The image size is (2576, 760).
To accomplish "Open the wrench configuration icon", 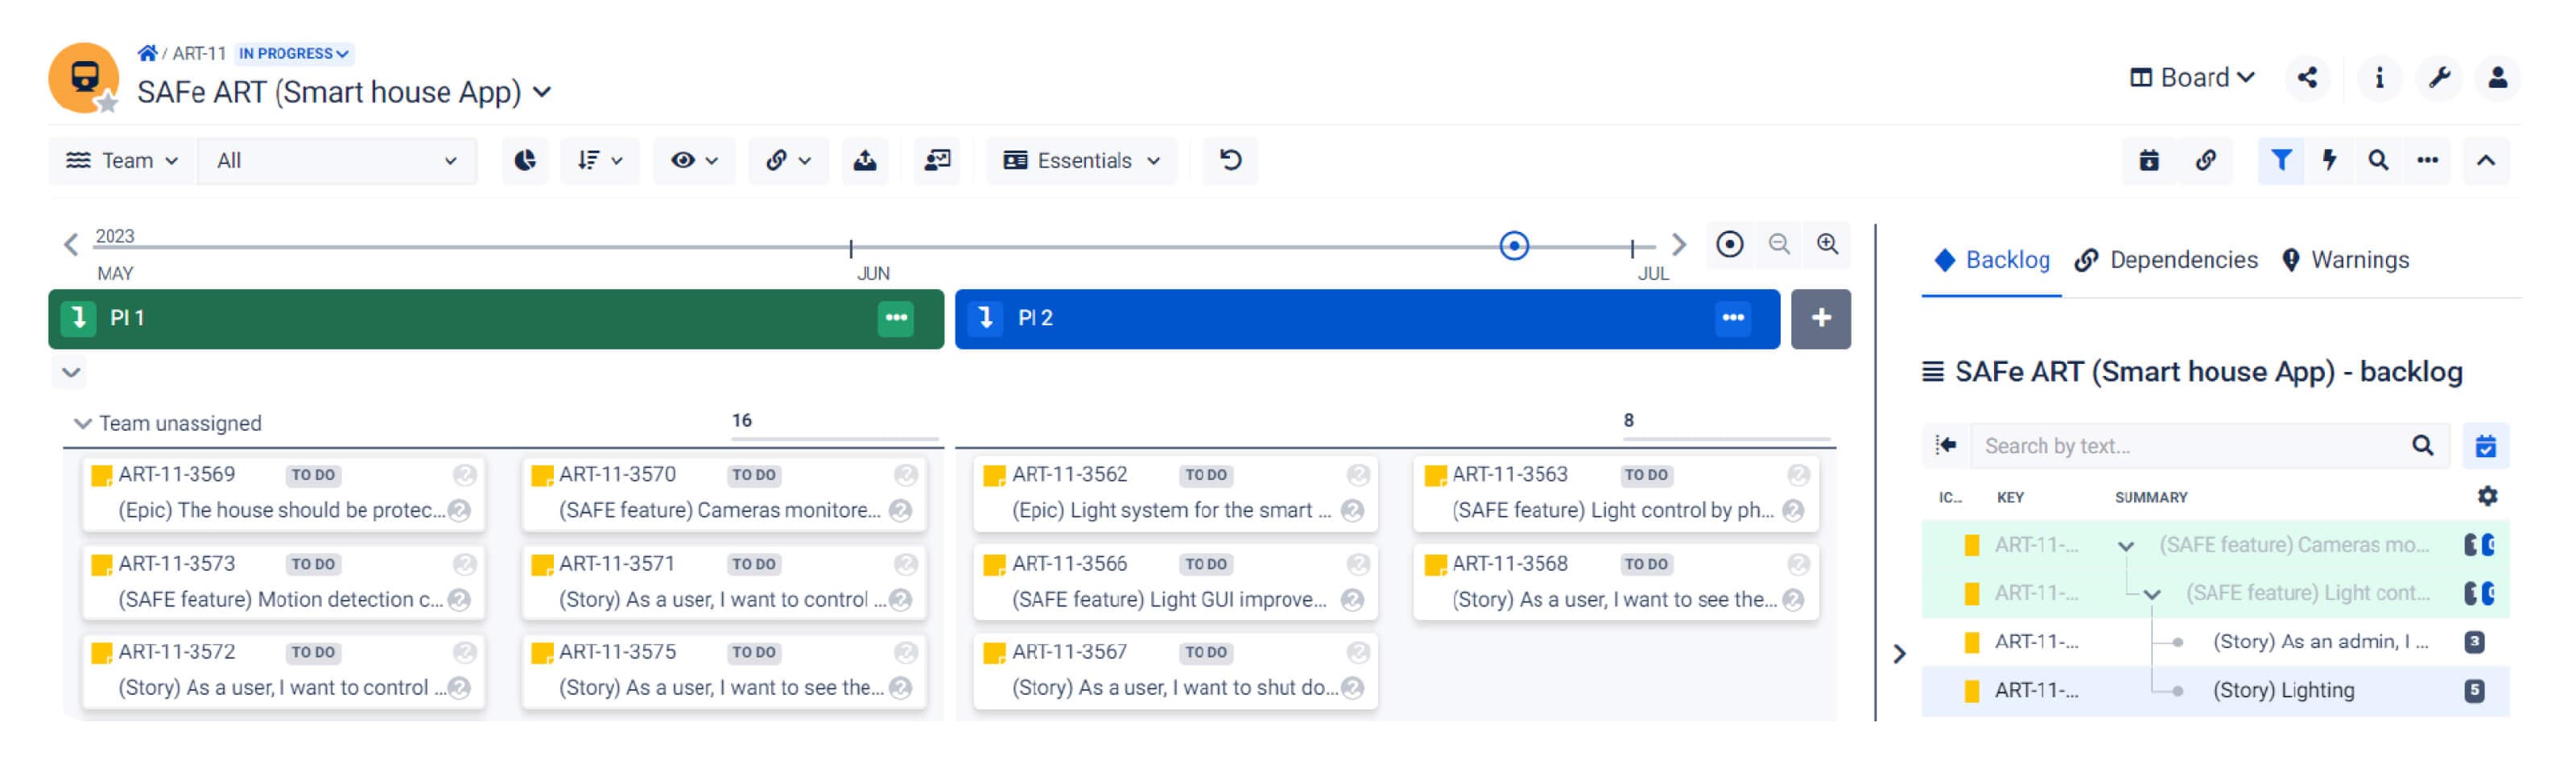I will click(2439, 78).
